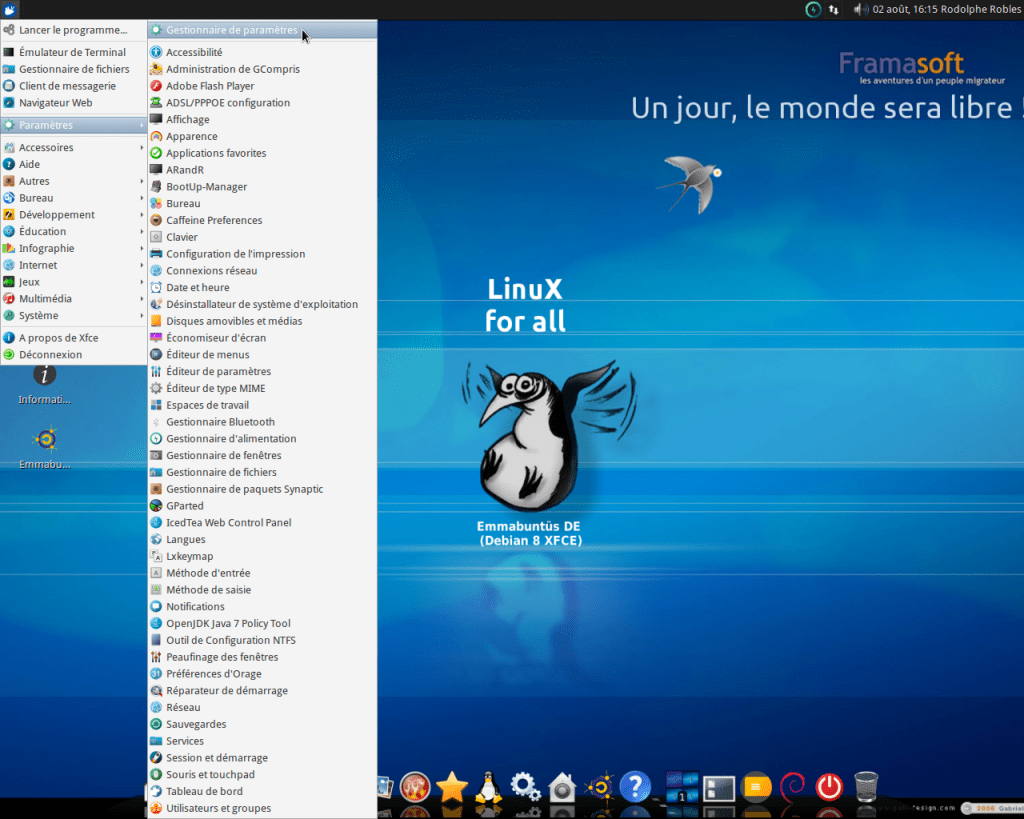This screenshot has width=1024, height=819.
Task: Open Gestionnaire de paquets Synaptic
Action: (x=244, y=489)
